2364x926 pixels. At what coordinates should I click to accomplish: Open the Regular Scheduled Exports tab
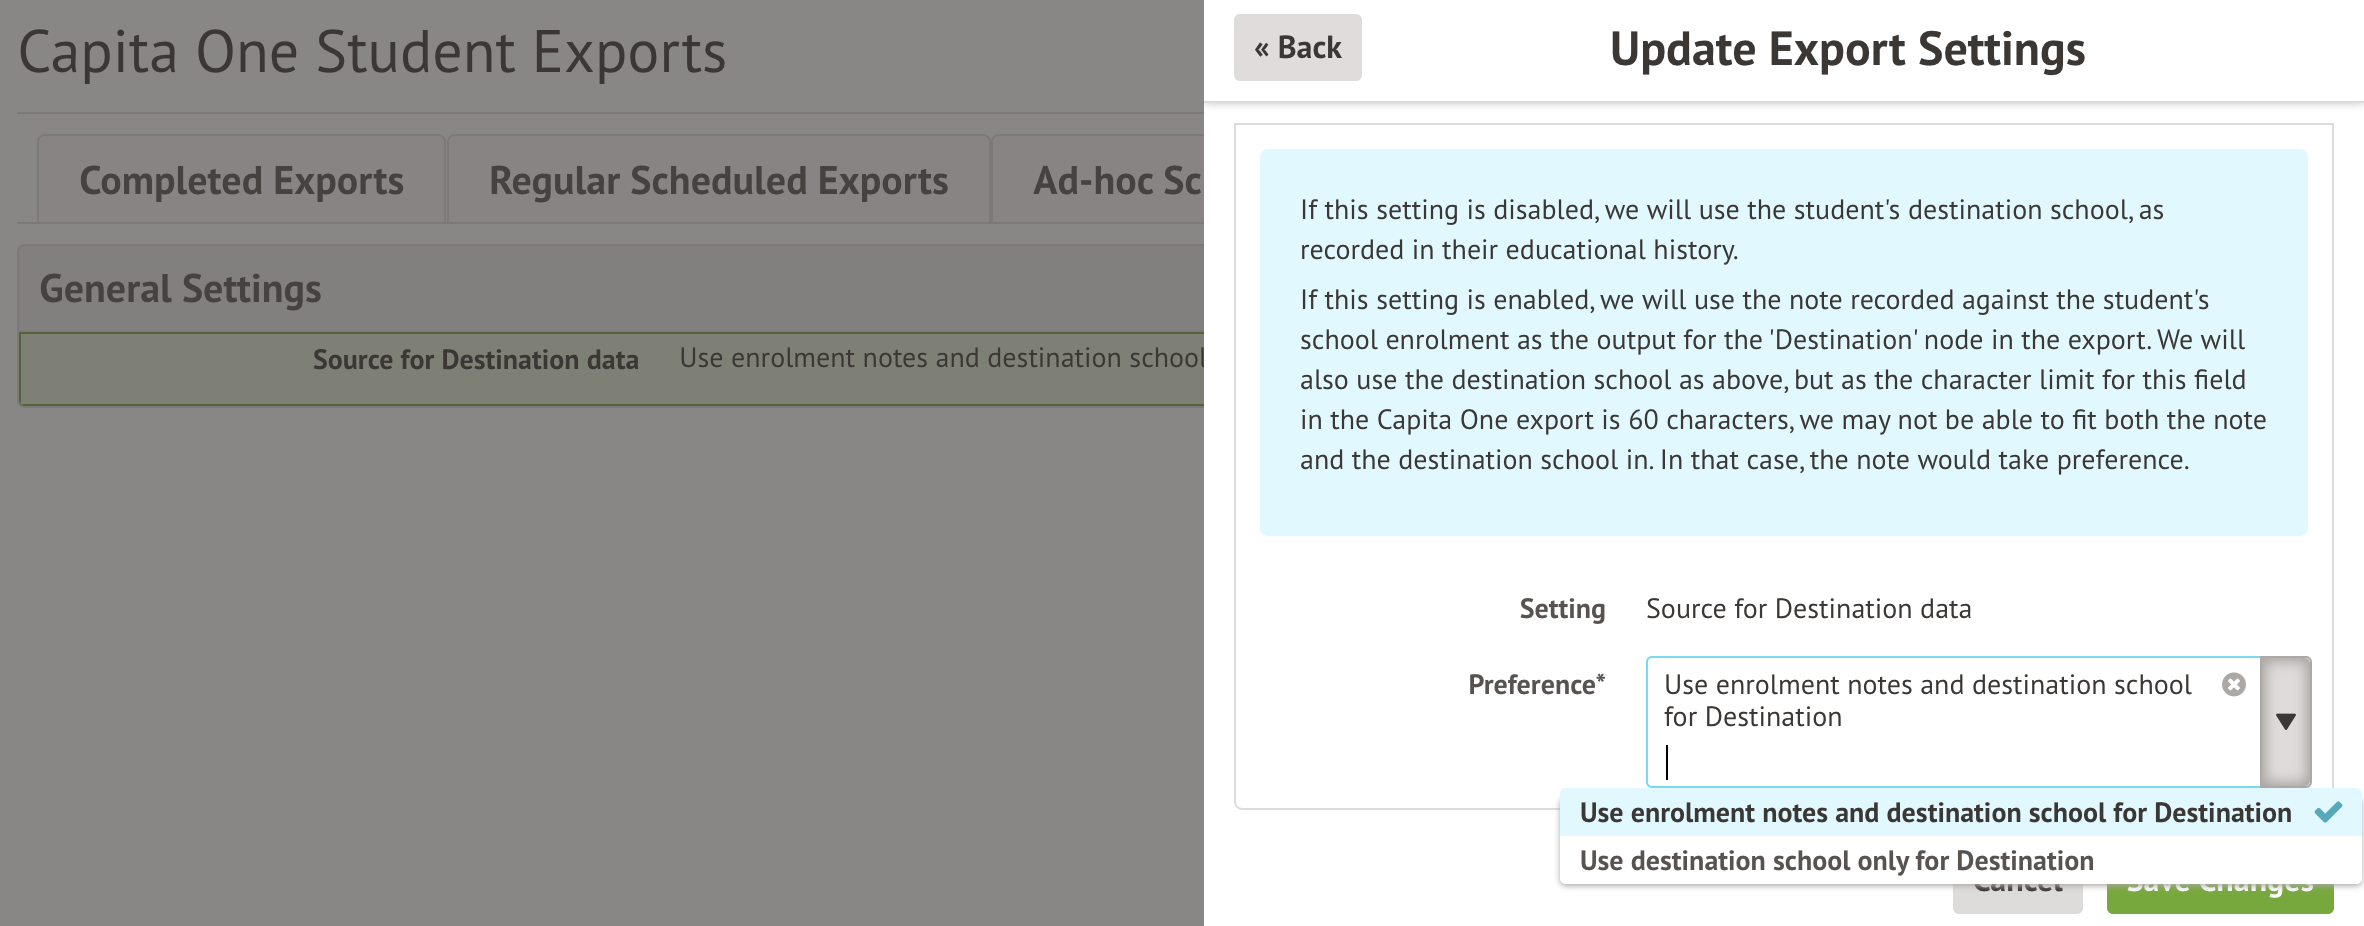pos(718,181)
